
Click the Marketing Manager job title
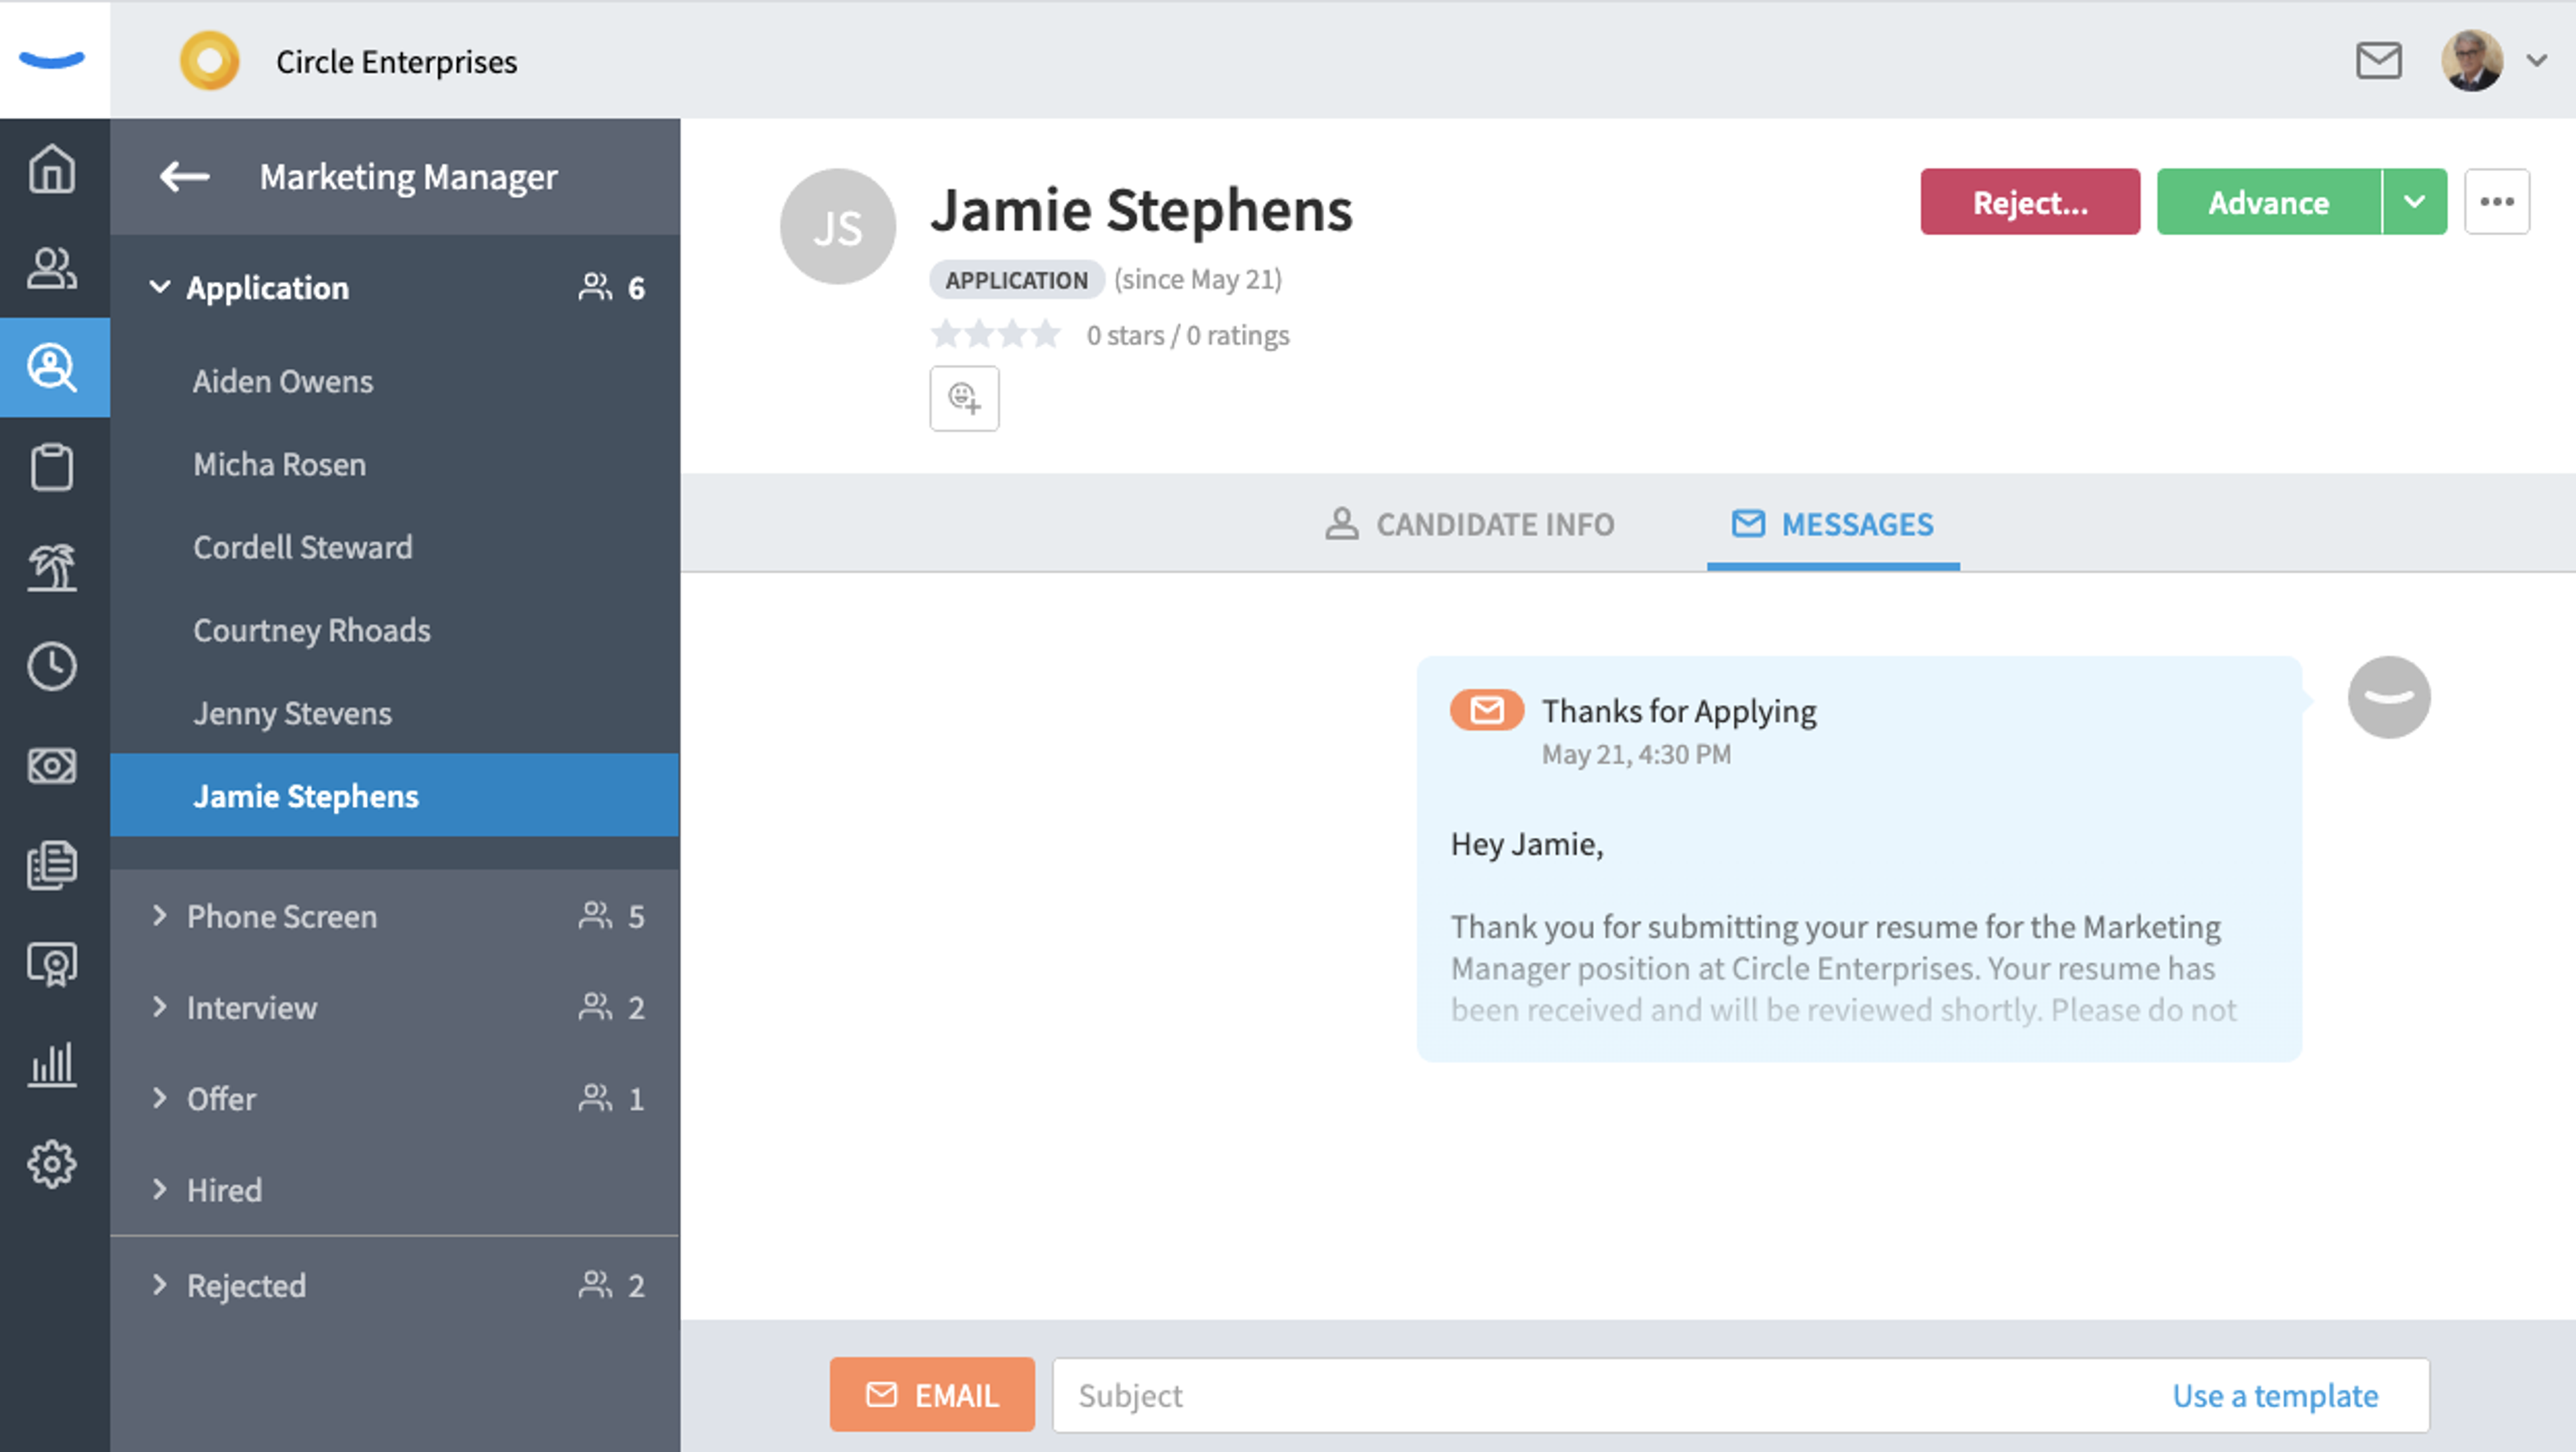point(408,177)
